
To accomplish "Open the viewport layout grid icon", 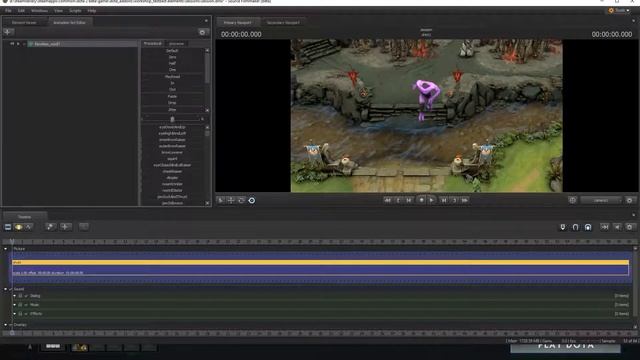I will click(572, 200).
